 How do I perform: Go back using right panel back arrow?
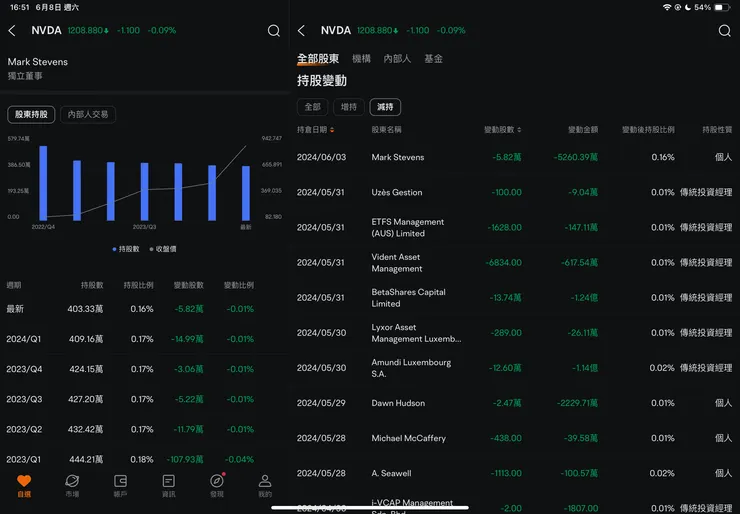click(301, 31)
